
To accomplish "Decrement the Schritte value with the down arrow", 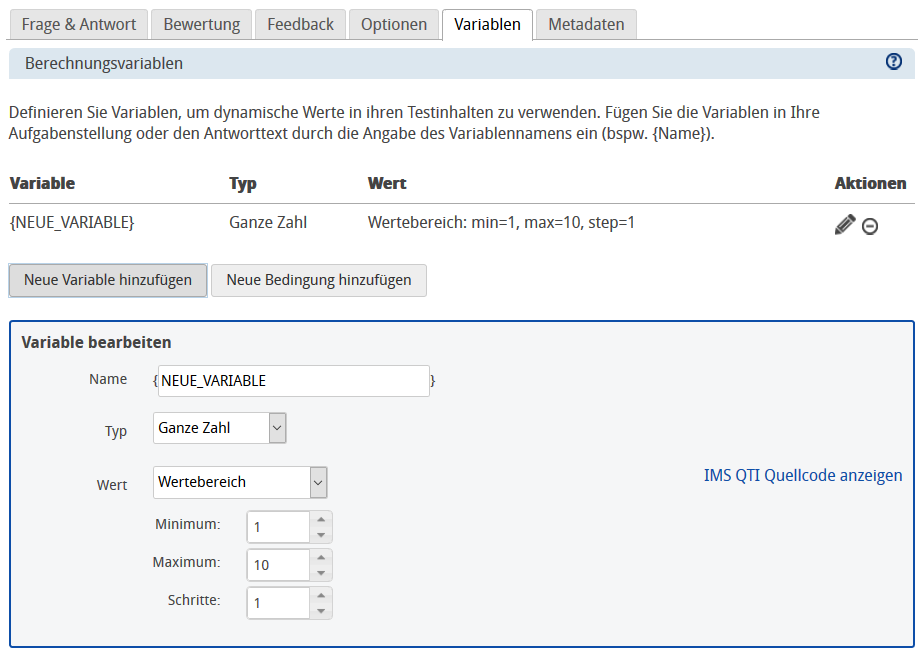I will tap(322, 608).
